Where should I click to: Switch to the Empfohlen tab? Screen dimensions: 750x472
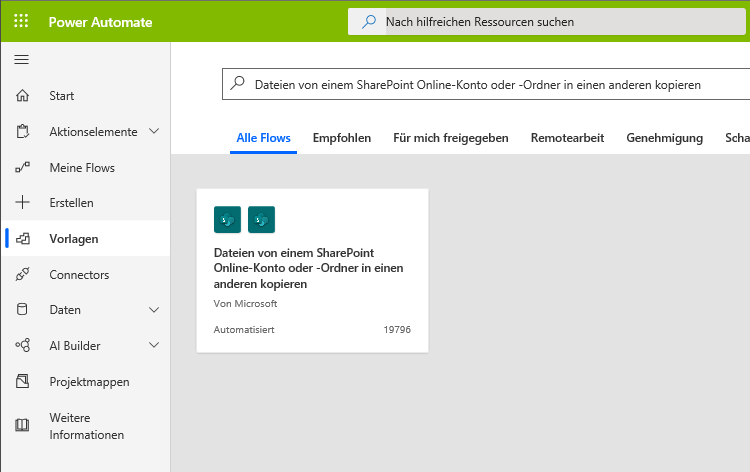[342, 138]
